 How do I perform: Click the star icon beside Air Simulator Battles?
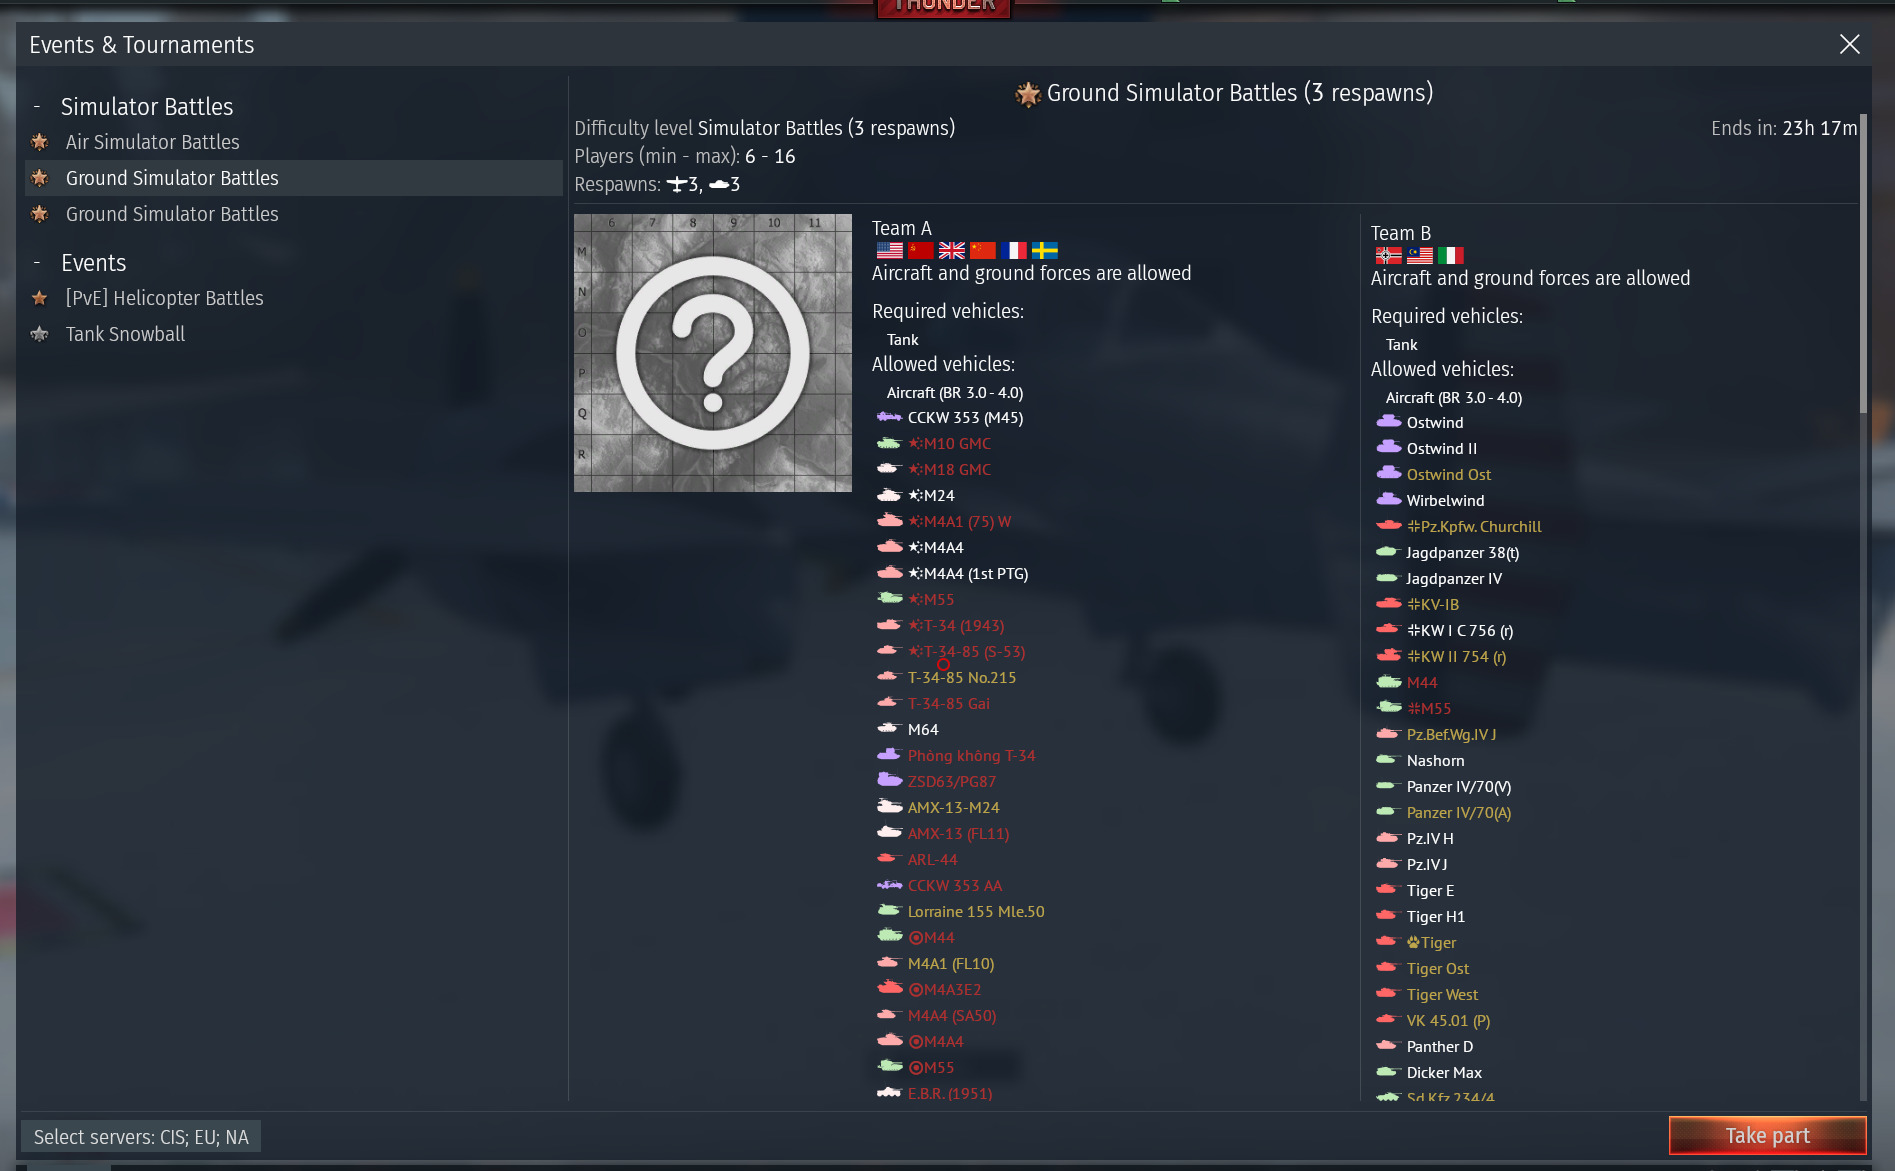tap(40, 142)
